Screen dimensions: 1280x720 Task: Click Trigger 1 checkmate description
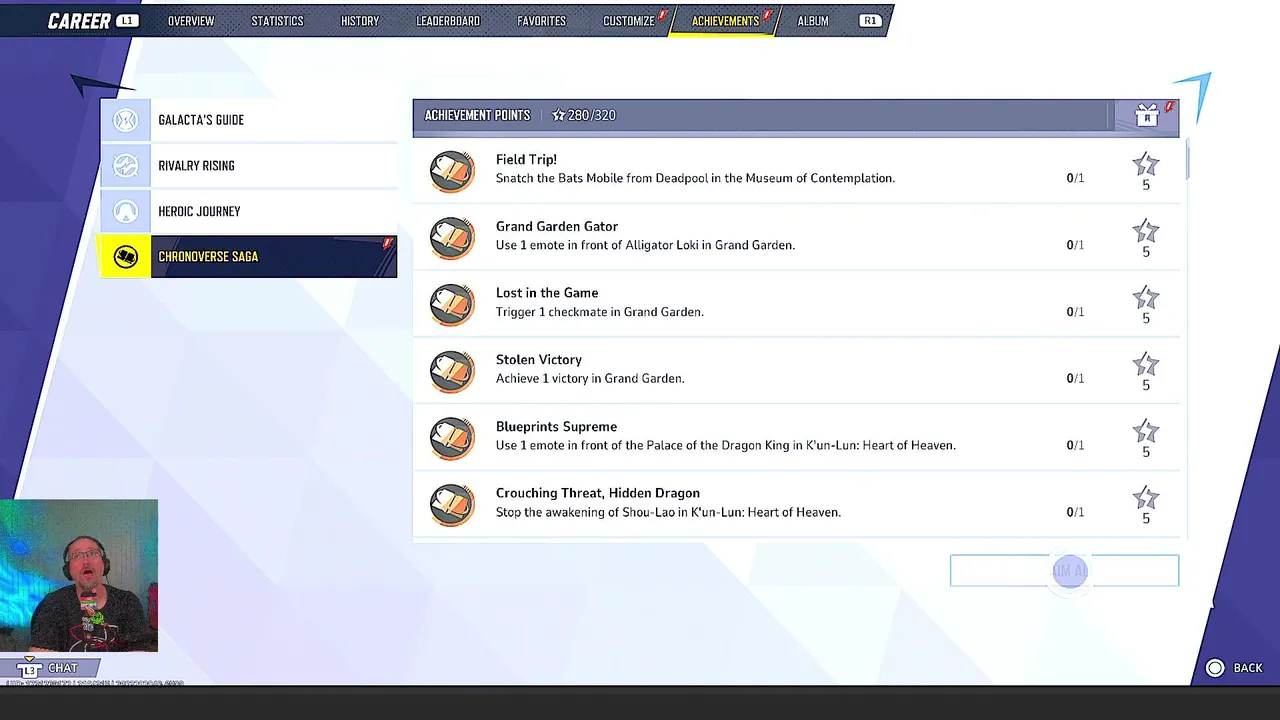[x=600, y=312]
